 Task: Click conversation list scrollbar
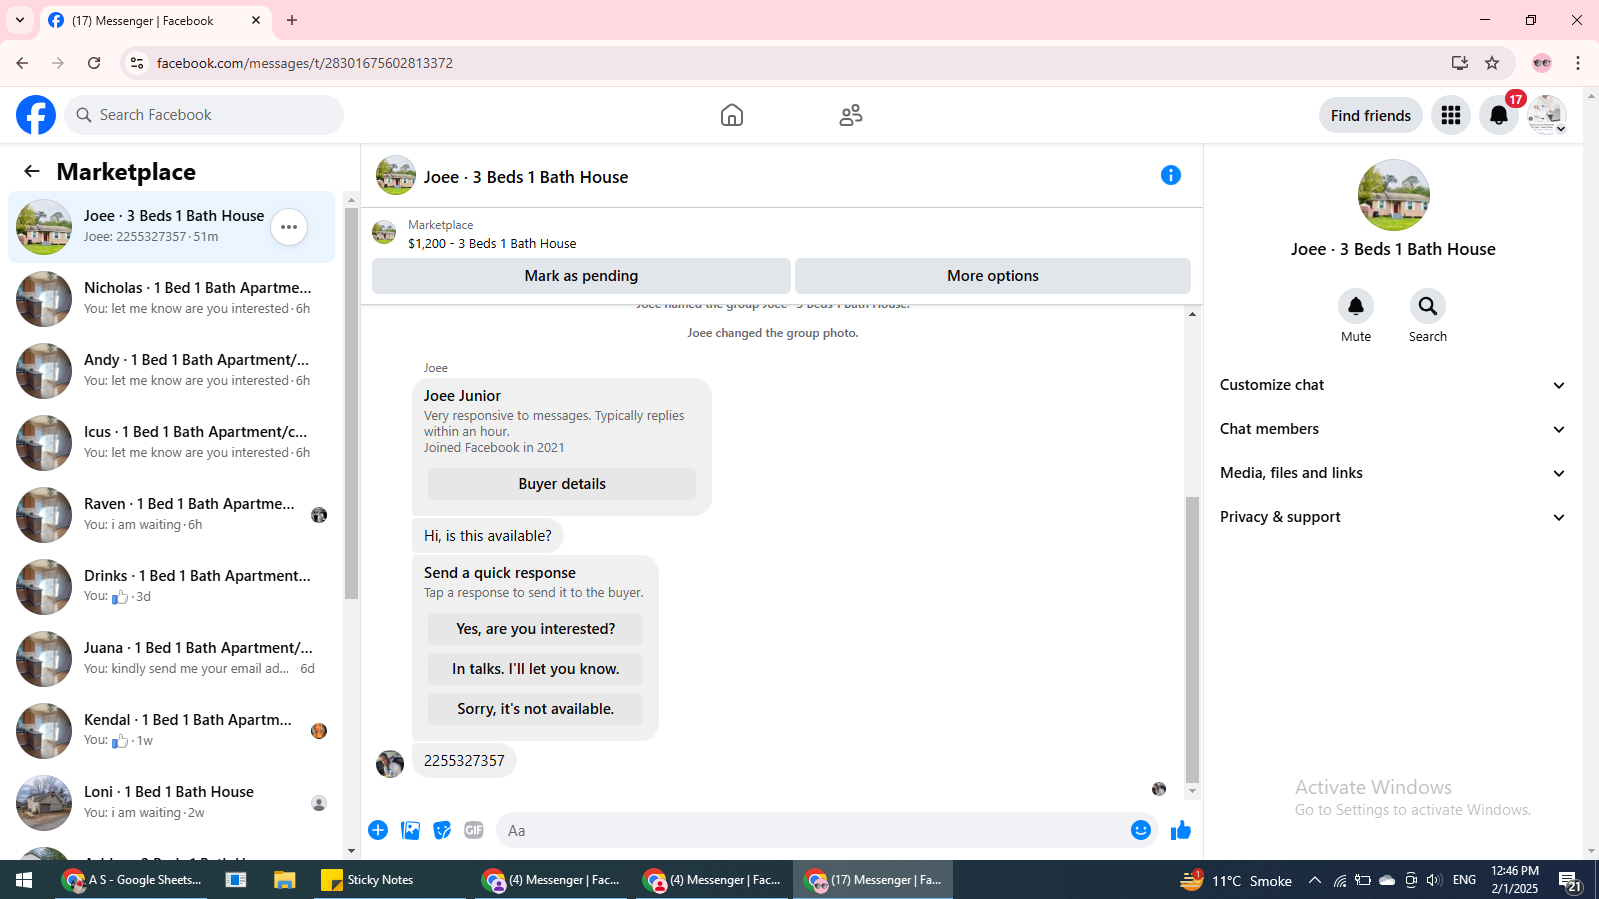tap(351, 403)
